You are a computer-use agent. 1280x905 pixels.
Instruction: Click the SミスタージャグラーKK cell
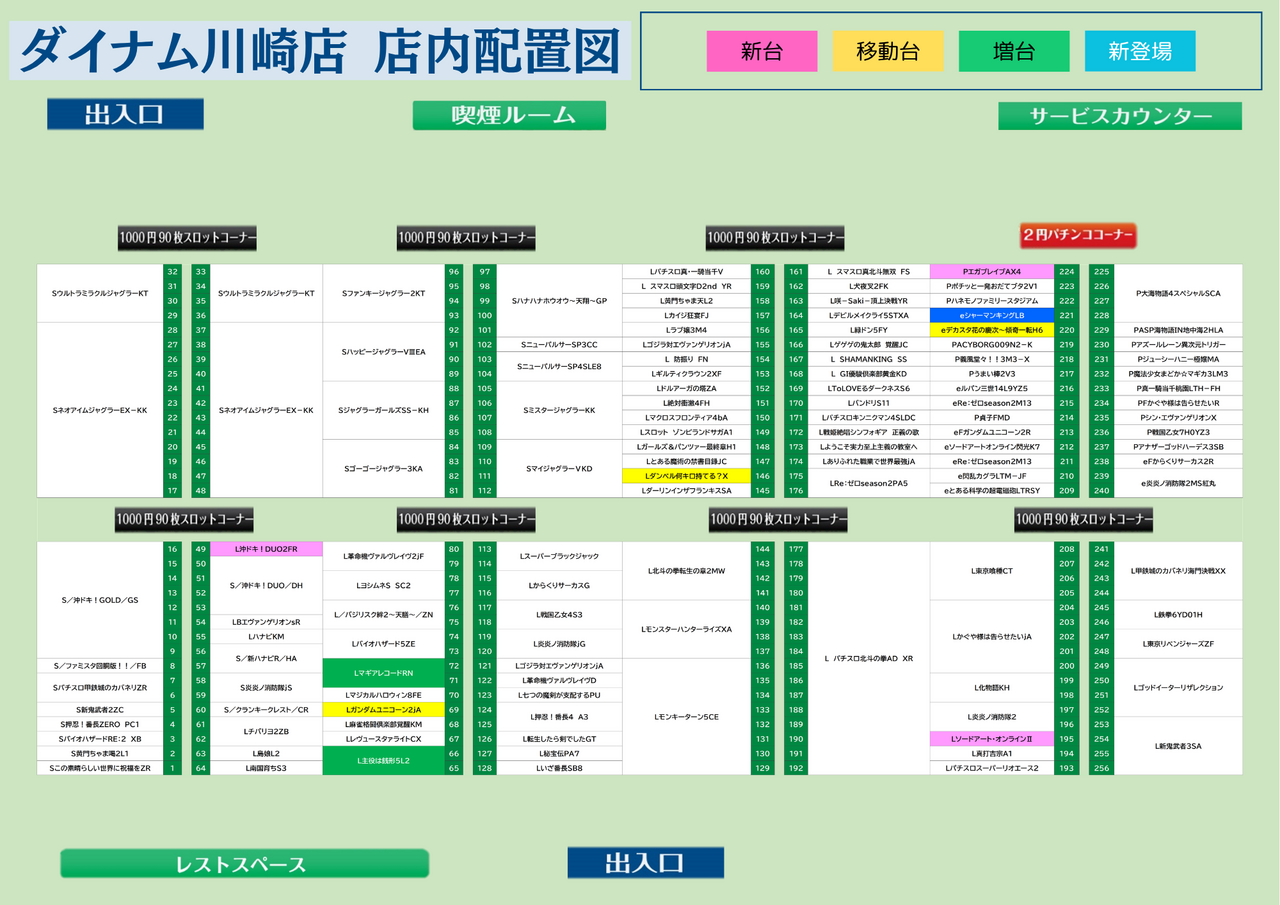click(x=559, y=410)
